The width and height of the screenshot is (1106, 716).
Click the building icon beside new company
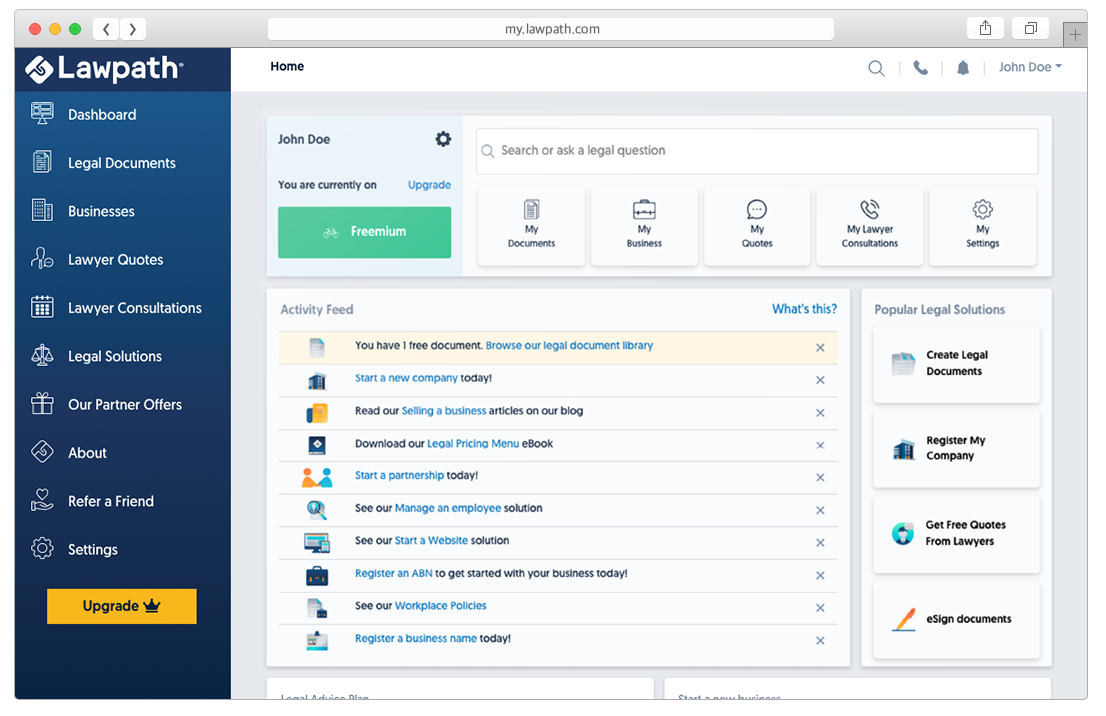click(x=317, y=381)
